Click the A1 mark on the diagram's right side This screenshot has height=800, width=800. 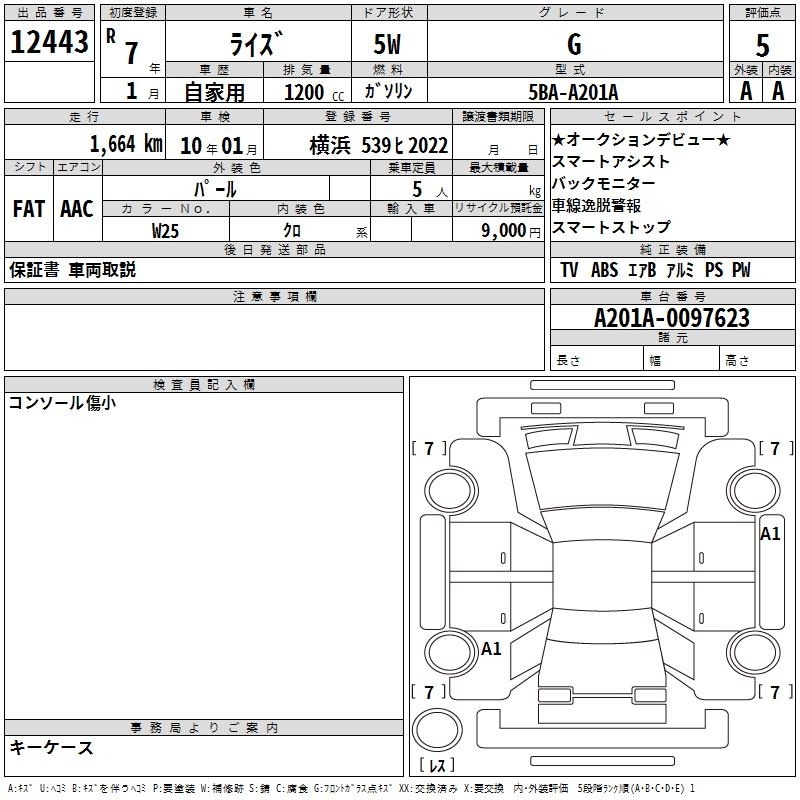(x=770, y=534)
